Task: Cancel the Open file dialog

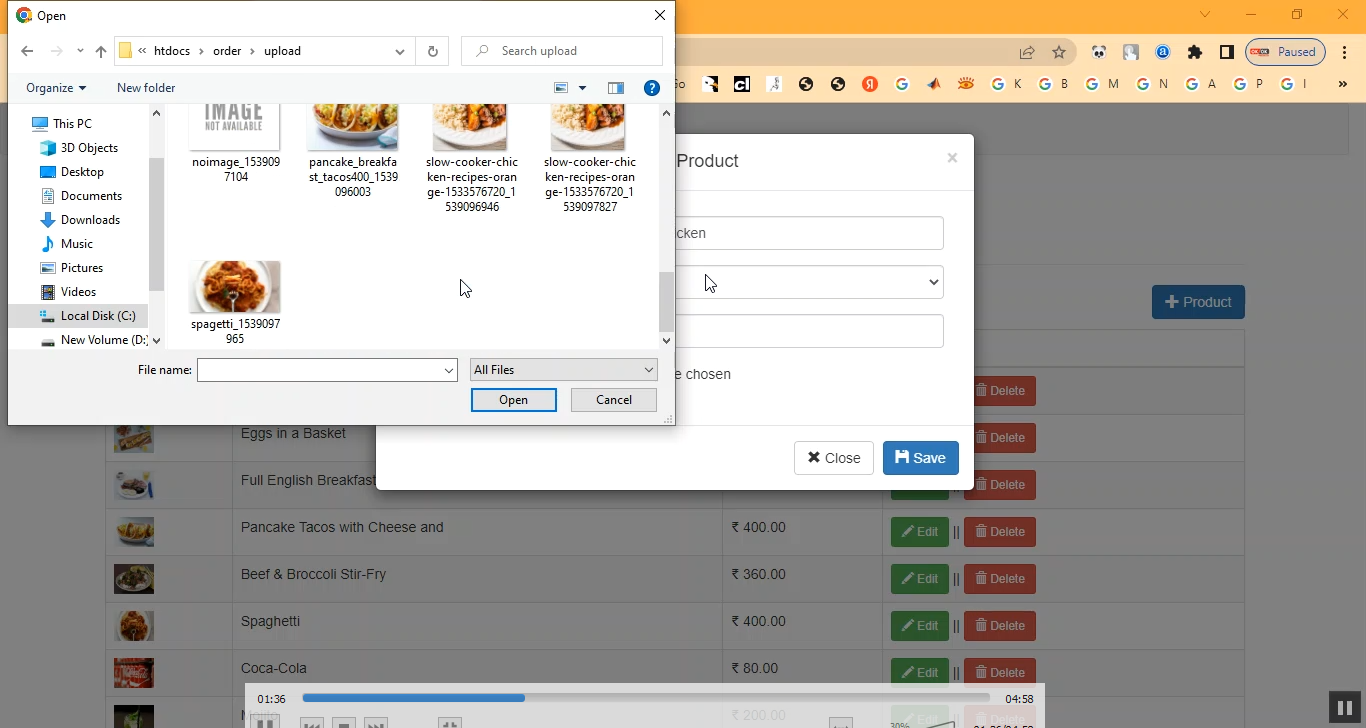Action: coord(614,400)
